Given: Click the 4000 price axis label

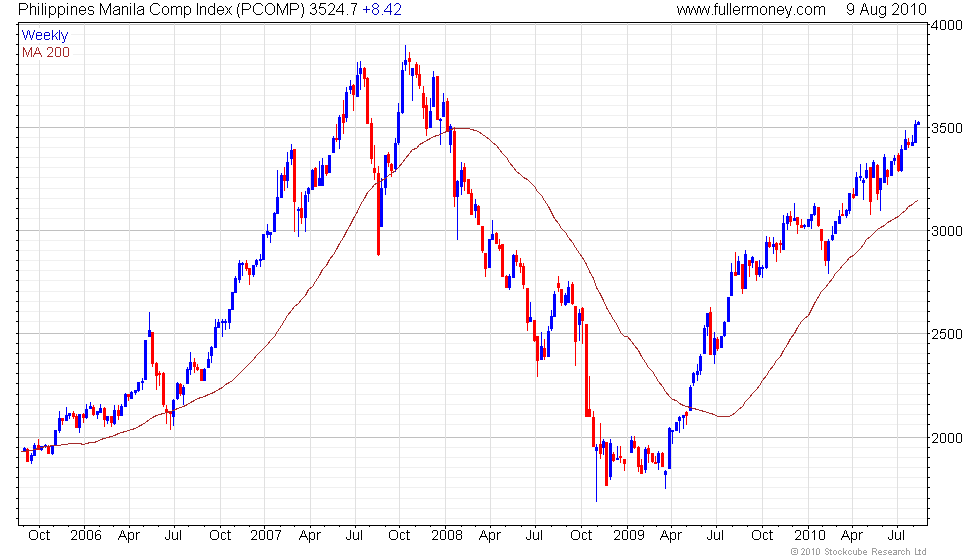Looking at the screenshot, I should pos(948,26).
